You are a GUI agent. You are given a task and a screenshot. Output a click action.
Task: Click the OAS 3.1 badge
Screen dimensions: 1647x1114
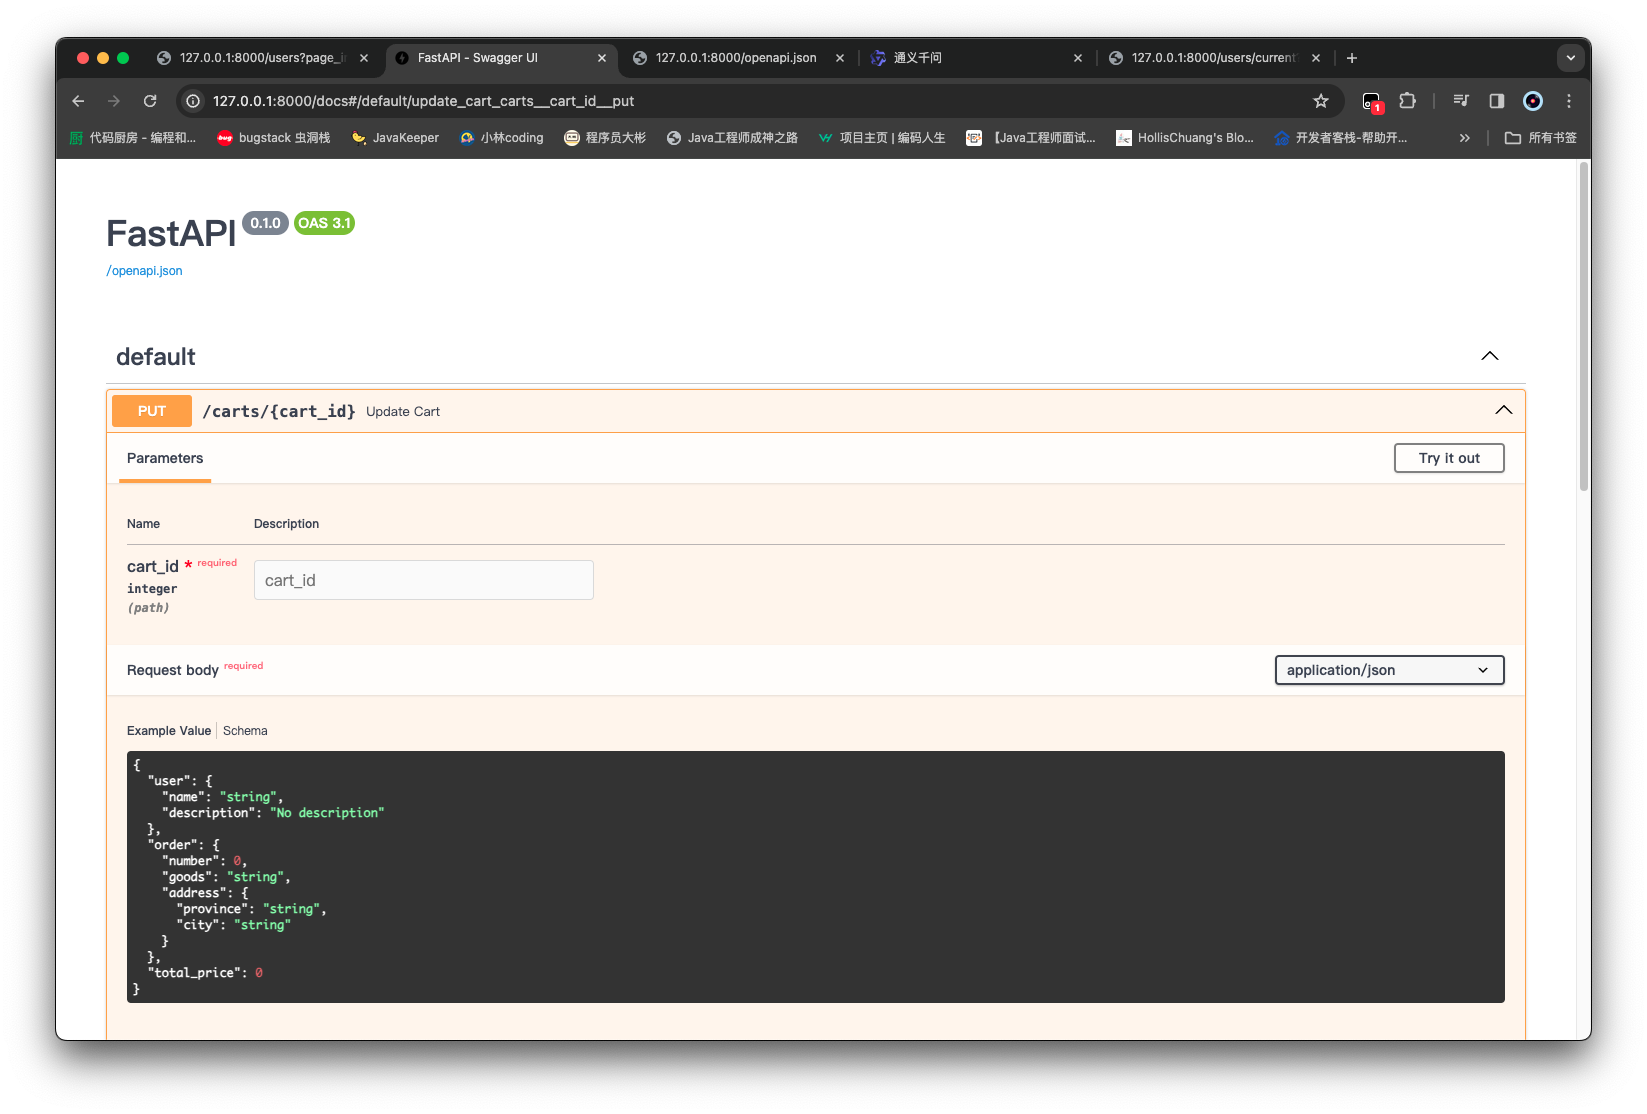tap(324, 223)
